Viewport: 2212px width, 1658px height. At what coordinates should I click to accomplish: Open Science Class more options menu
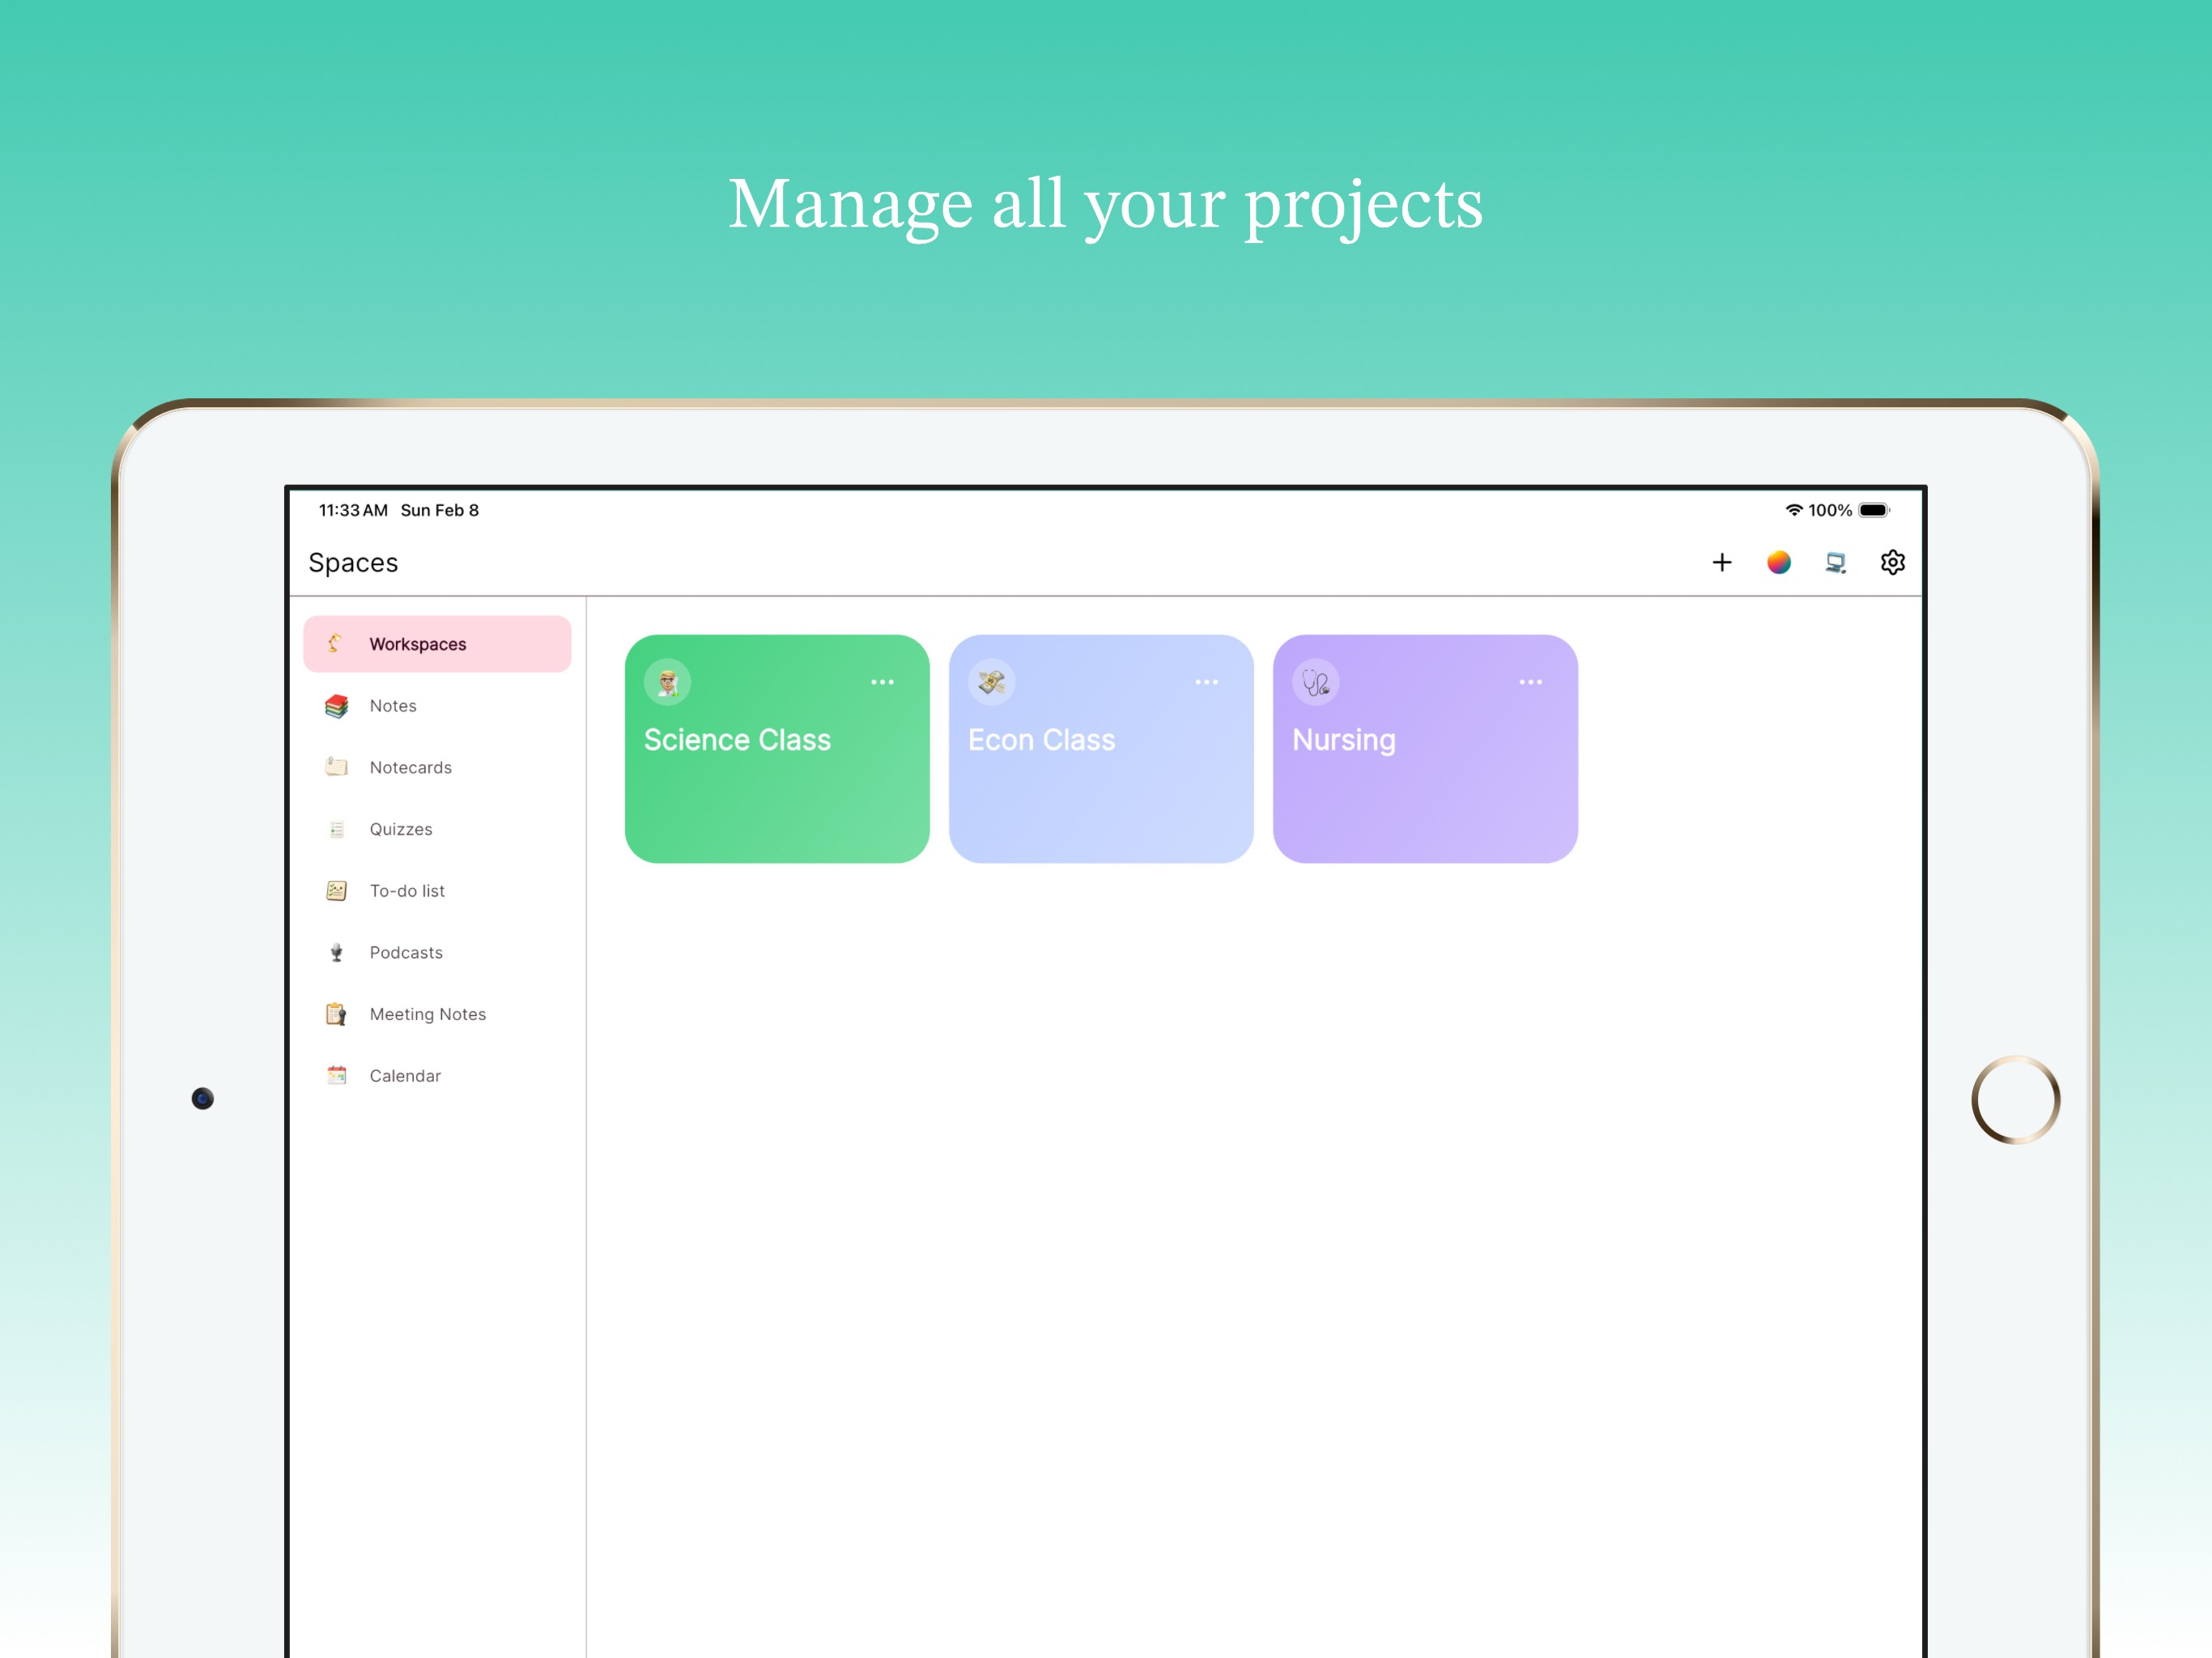[882, 682]
